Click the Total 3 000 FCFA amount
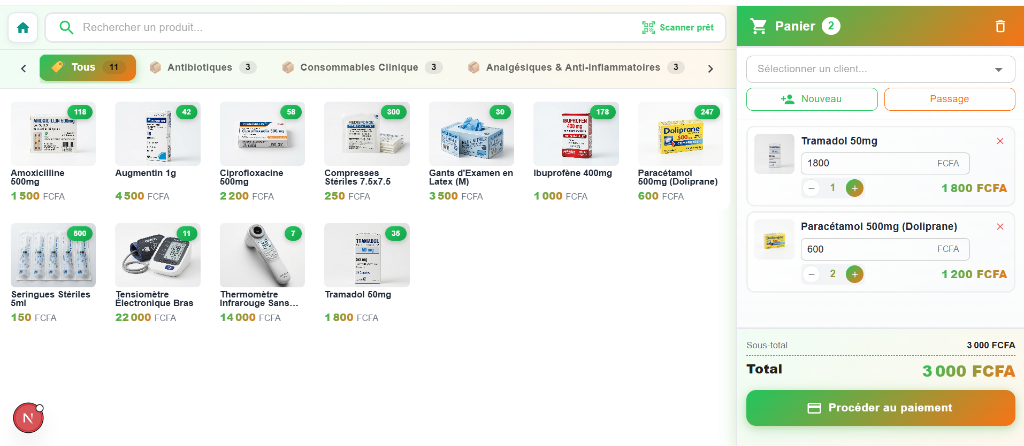Screen dimensions: 1024x446 (968, 371)
